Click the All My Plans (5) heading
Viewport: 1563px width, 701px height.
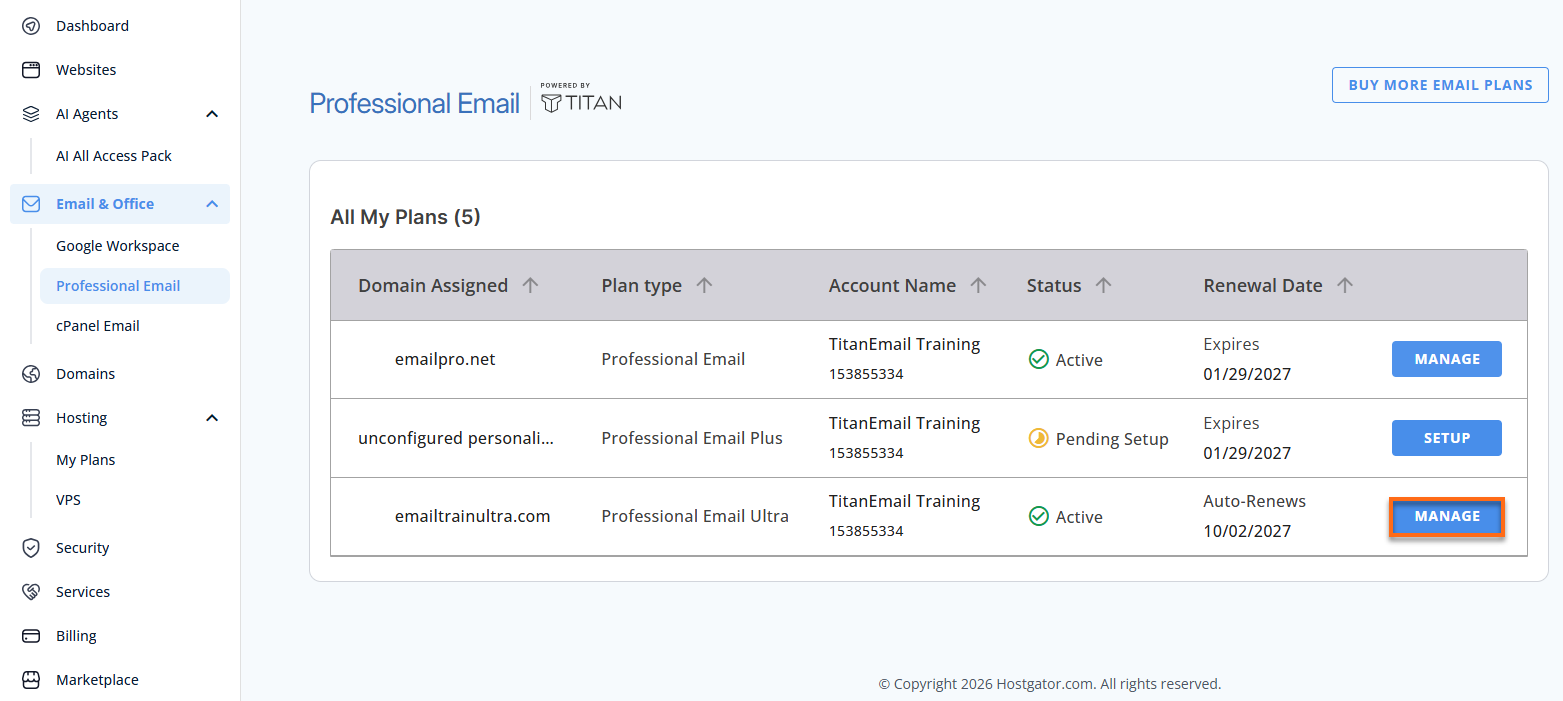tap(405, 217)
